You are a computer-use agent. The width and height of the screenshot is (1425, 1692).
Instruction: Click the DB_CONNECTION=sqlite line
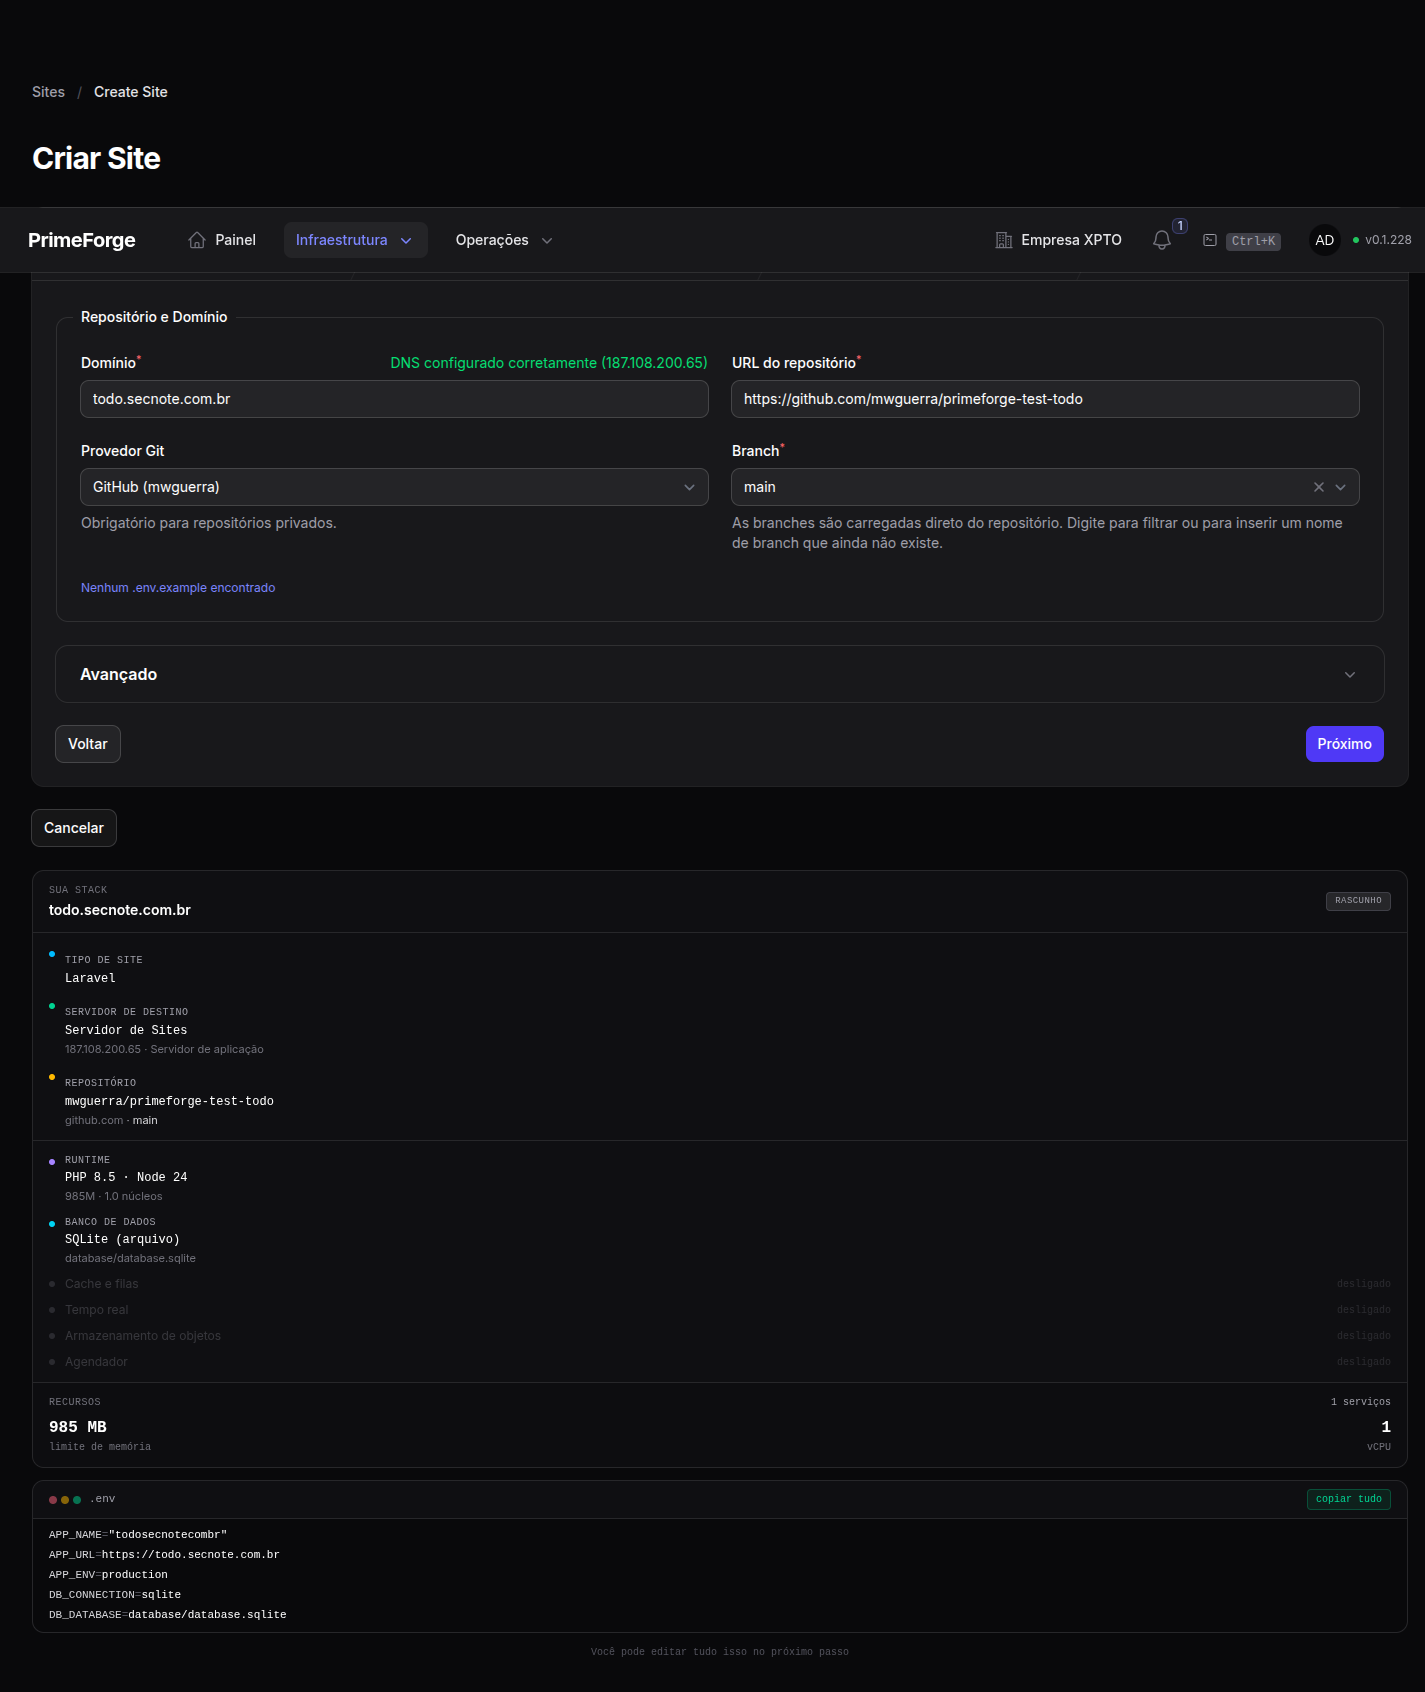[115, 1595]
